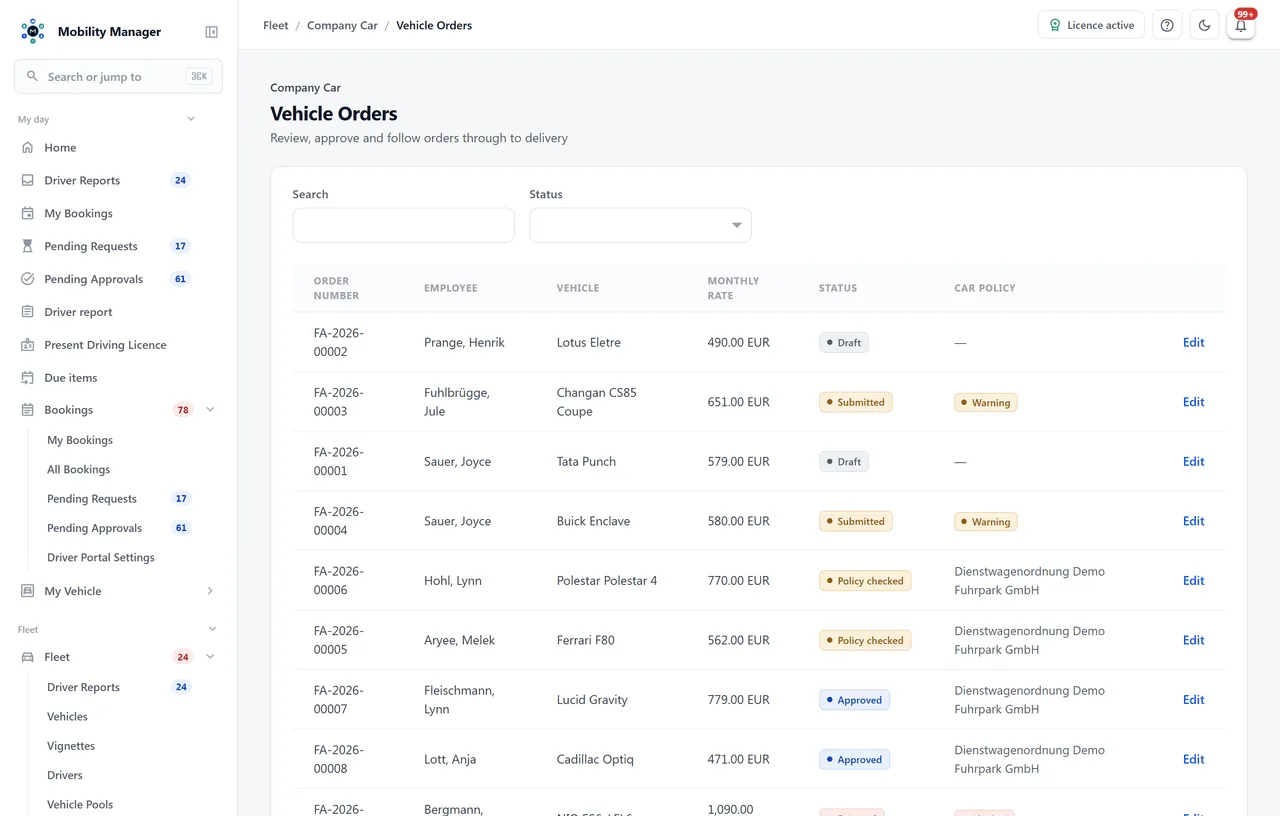Open Vehicle Pools under Fleet

click(x=80, y=804)
